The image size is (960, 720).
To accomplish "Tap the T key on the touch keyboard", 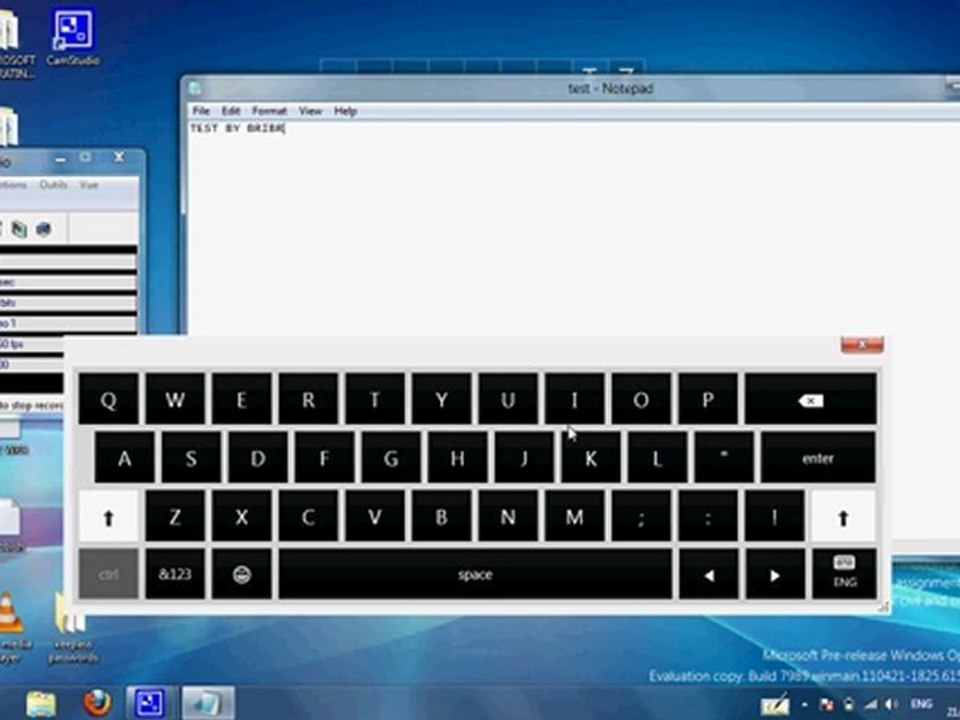I will point(375,399).
